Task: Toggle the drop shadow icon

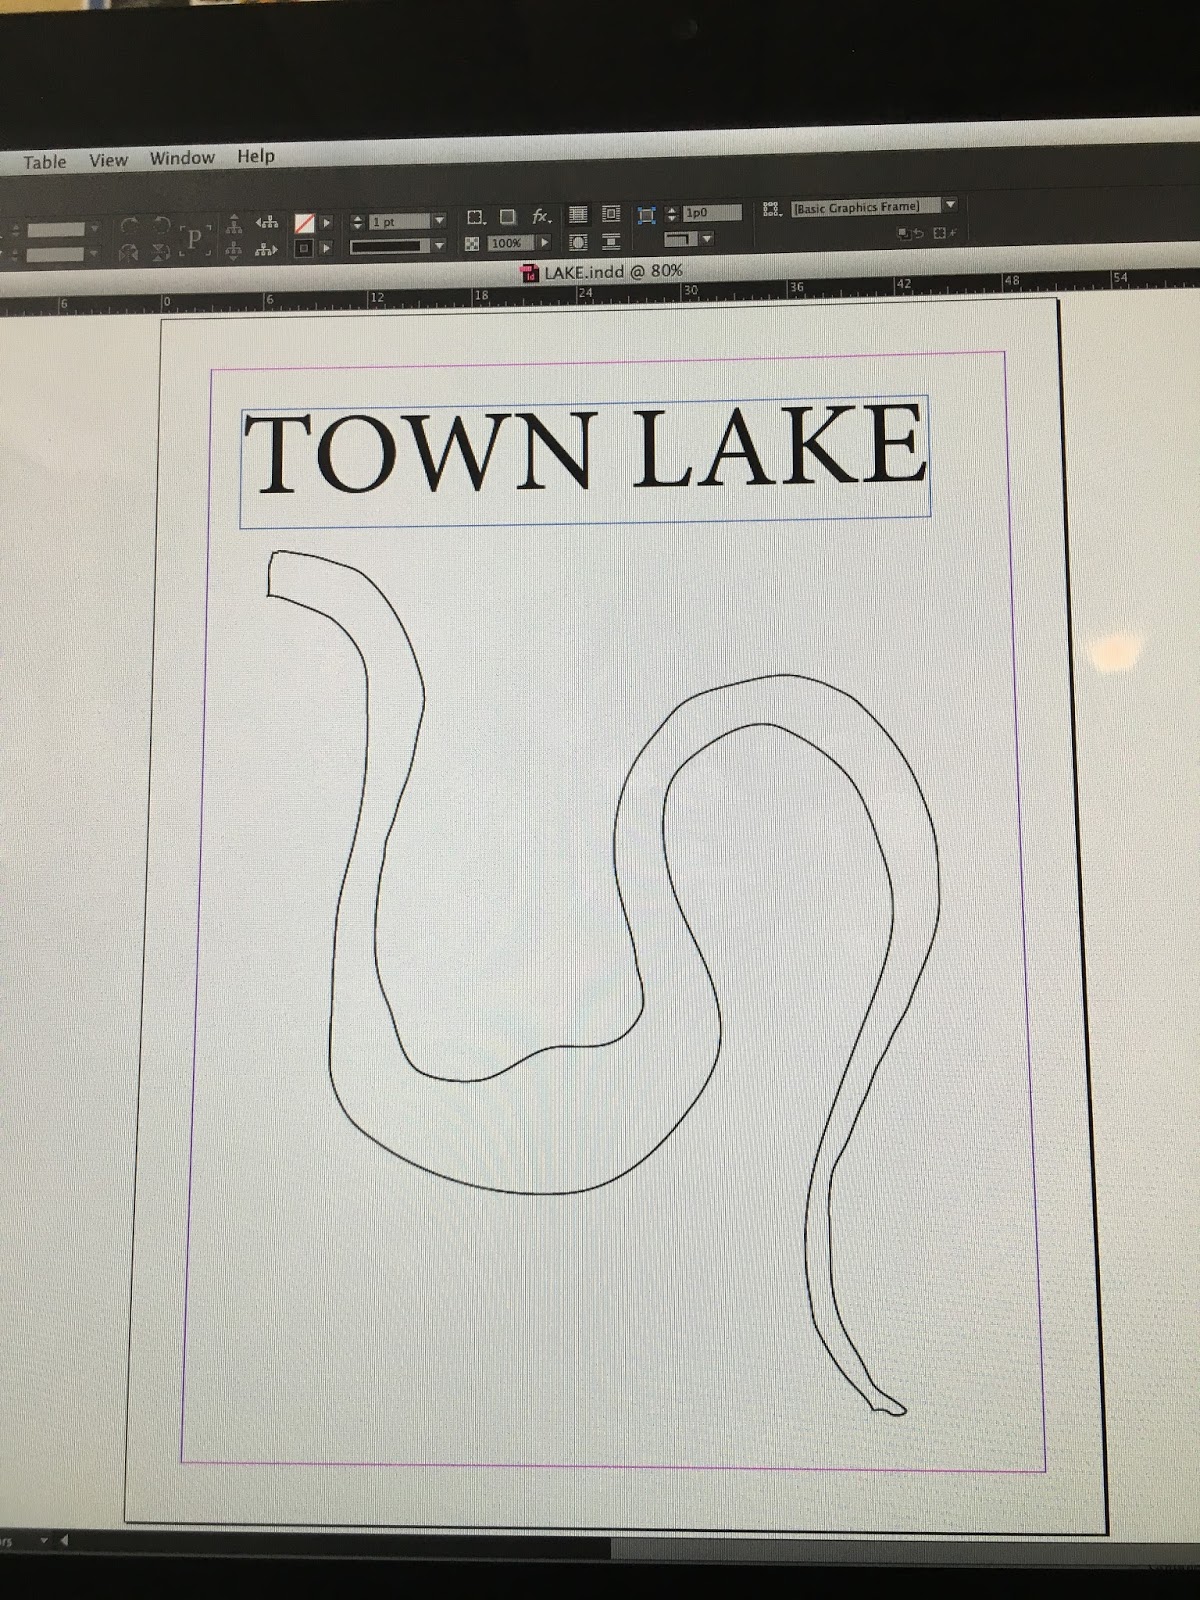Action: point(508,216)
